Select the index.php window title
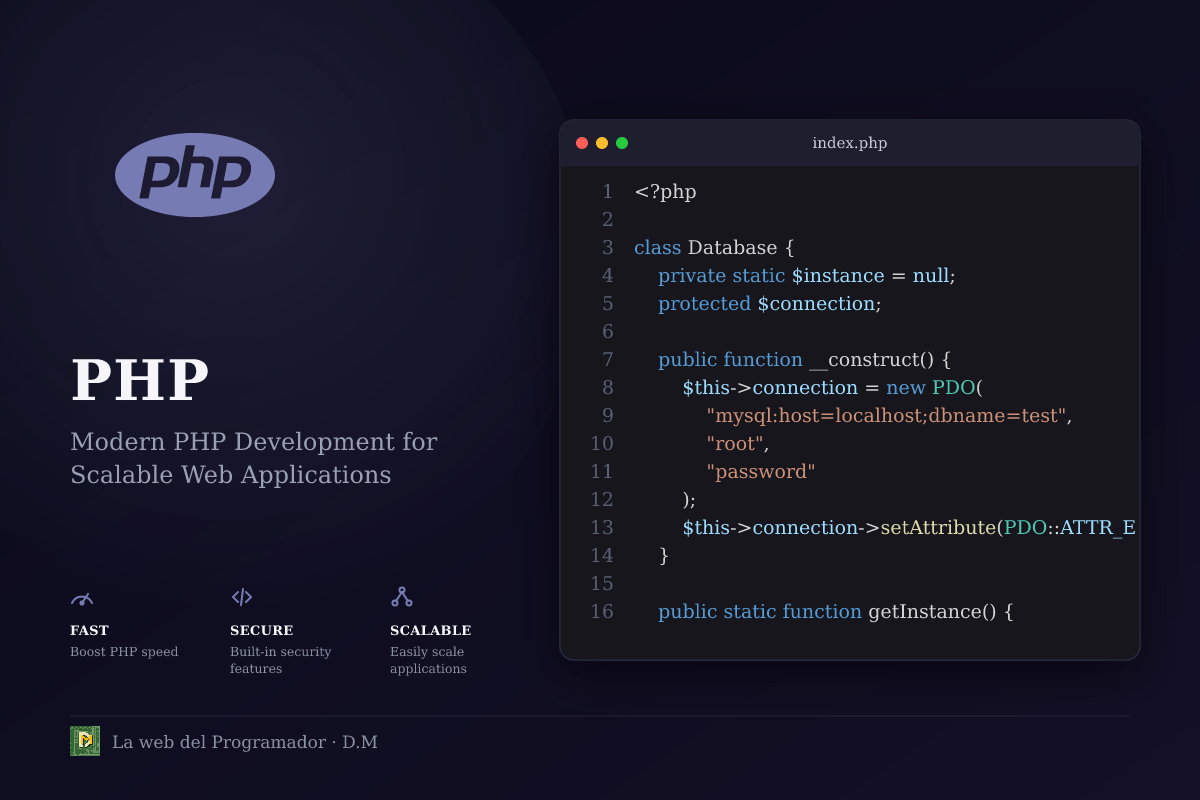Viewport: 1200px width, 800px height. pos(850,143)
